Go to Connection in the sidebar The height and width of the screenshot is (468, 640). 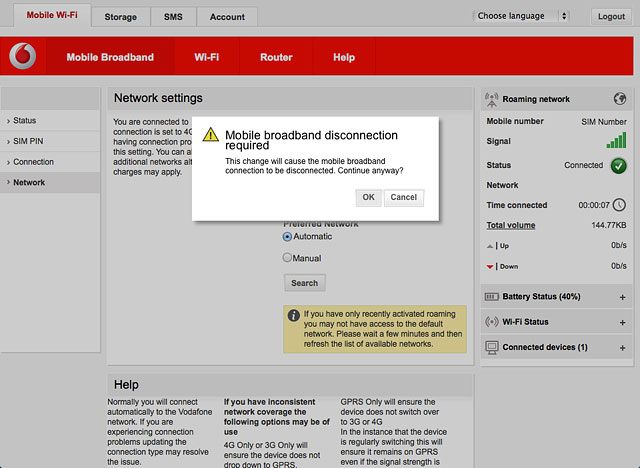click(x=50, y=162)
